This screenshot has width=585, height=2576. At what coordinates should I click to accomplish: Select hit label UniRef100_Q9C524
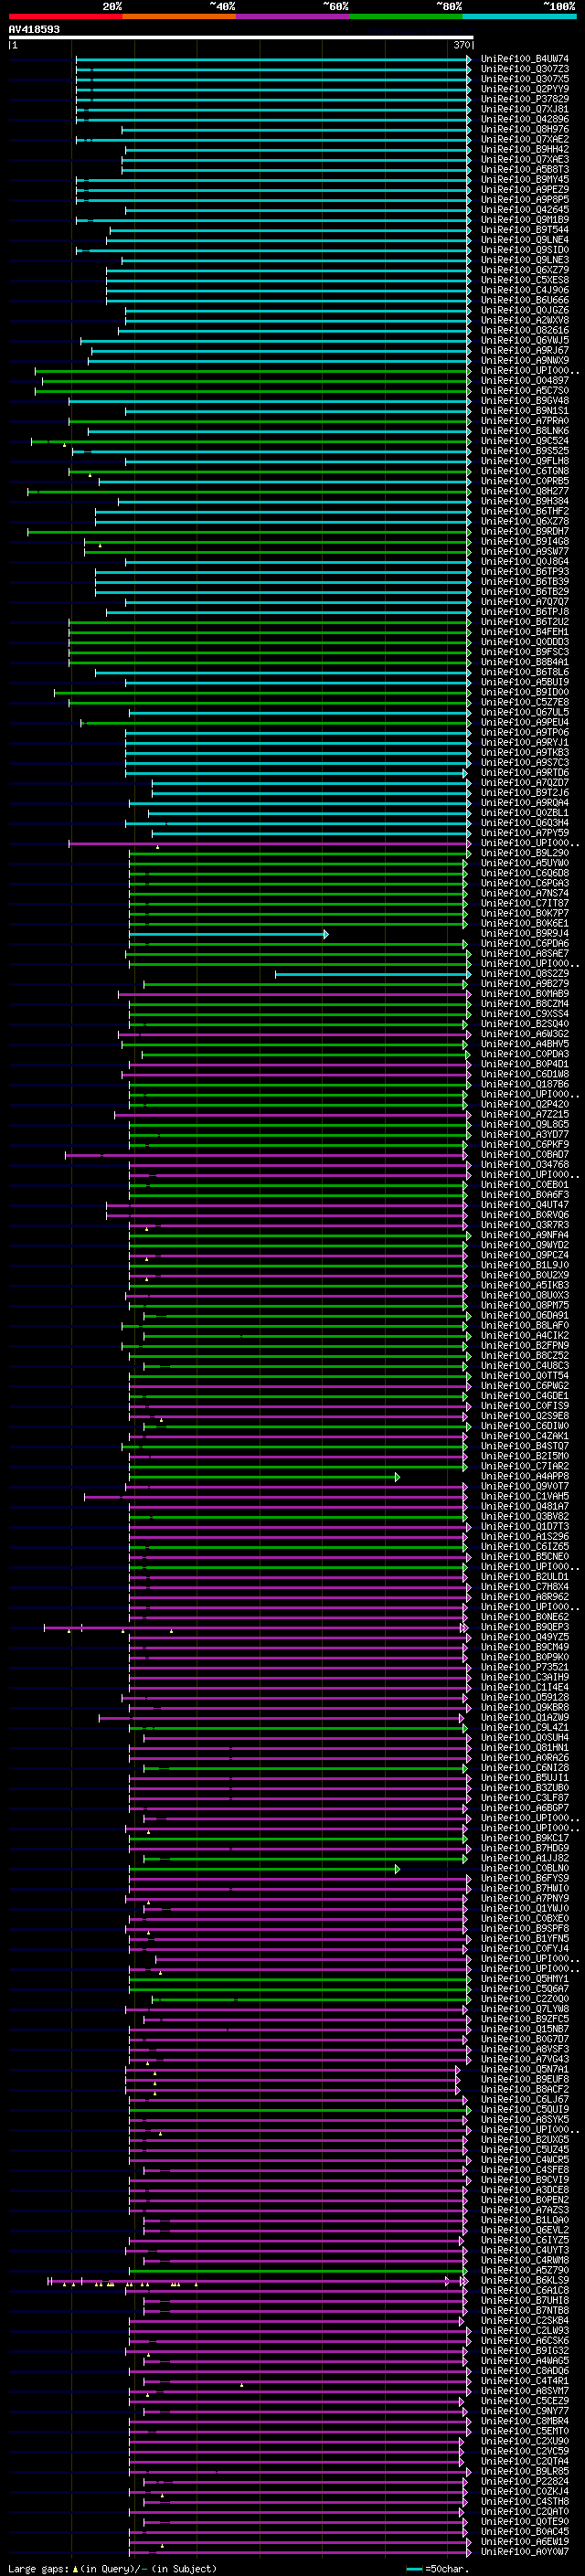click(525, 441)
